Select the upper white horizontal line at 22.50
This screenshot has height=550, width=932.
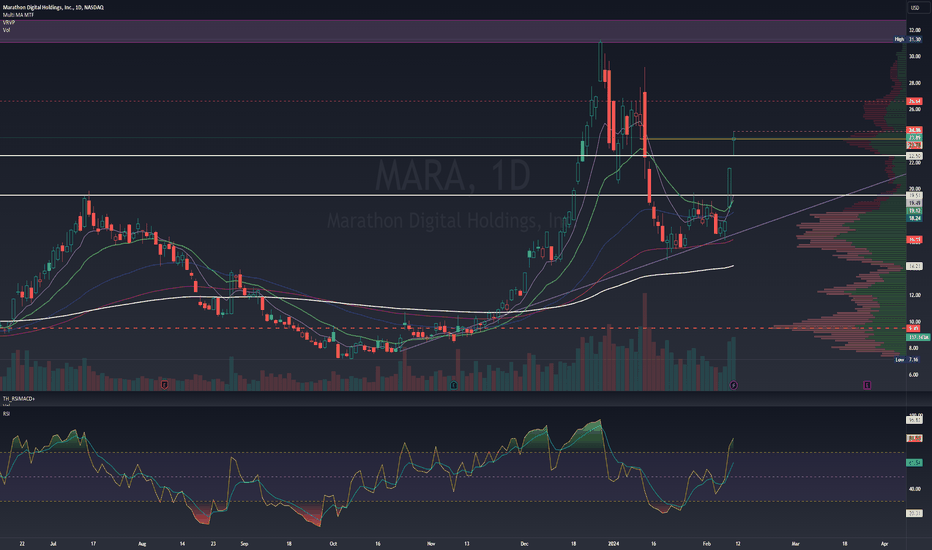pos(452,156)
